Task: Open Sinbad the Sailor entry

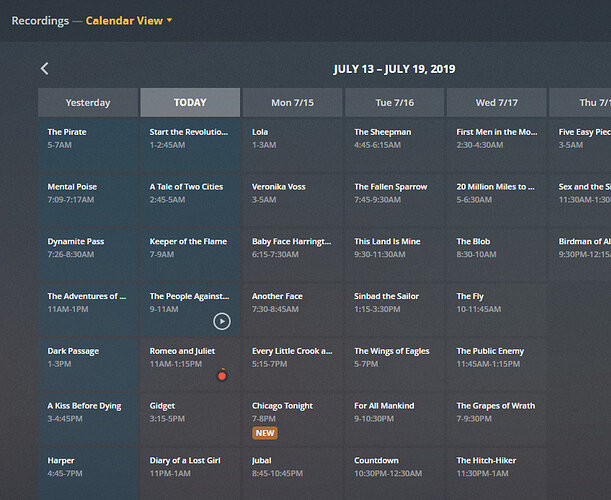Action: [x=394, y=309]
